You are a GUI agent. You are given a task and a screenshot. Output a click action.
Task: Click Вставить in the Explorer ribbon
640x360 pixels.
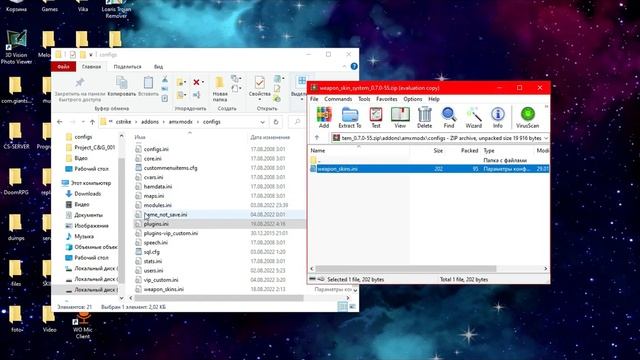click(x=148, y=87)
